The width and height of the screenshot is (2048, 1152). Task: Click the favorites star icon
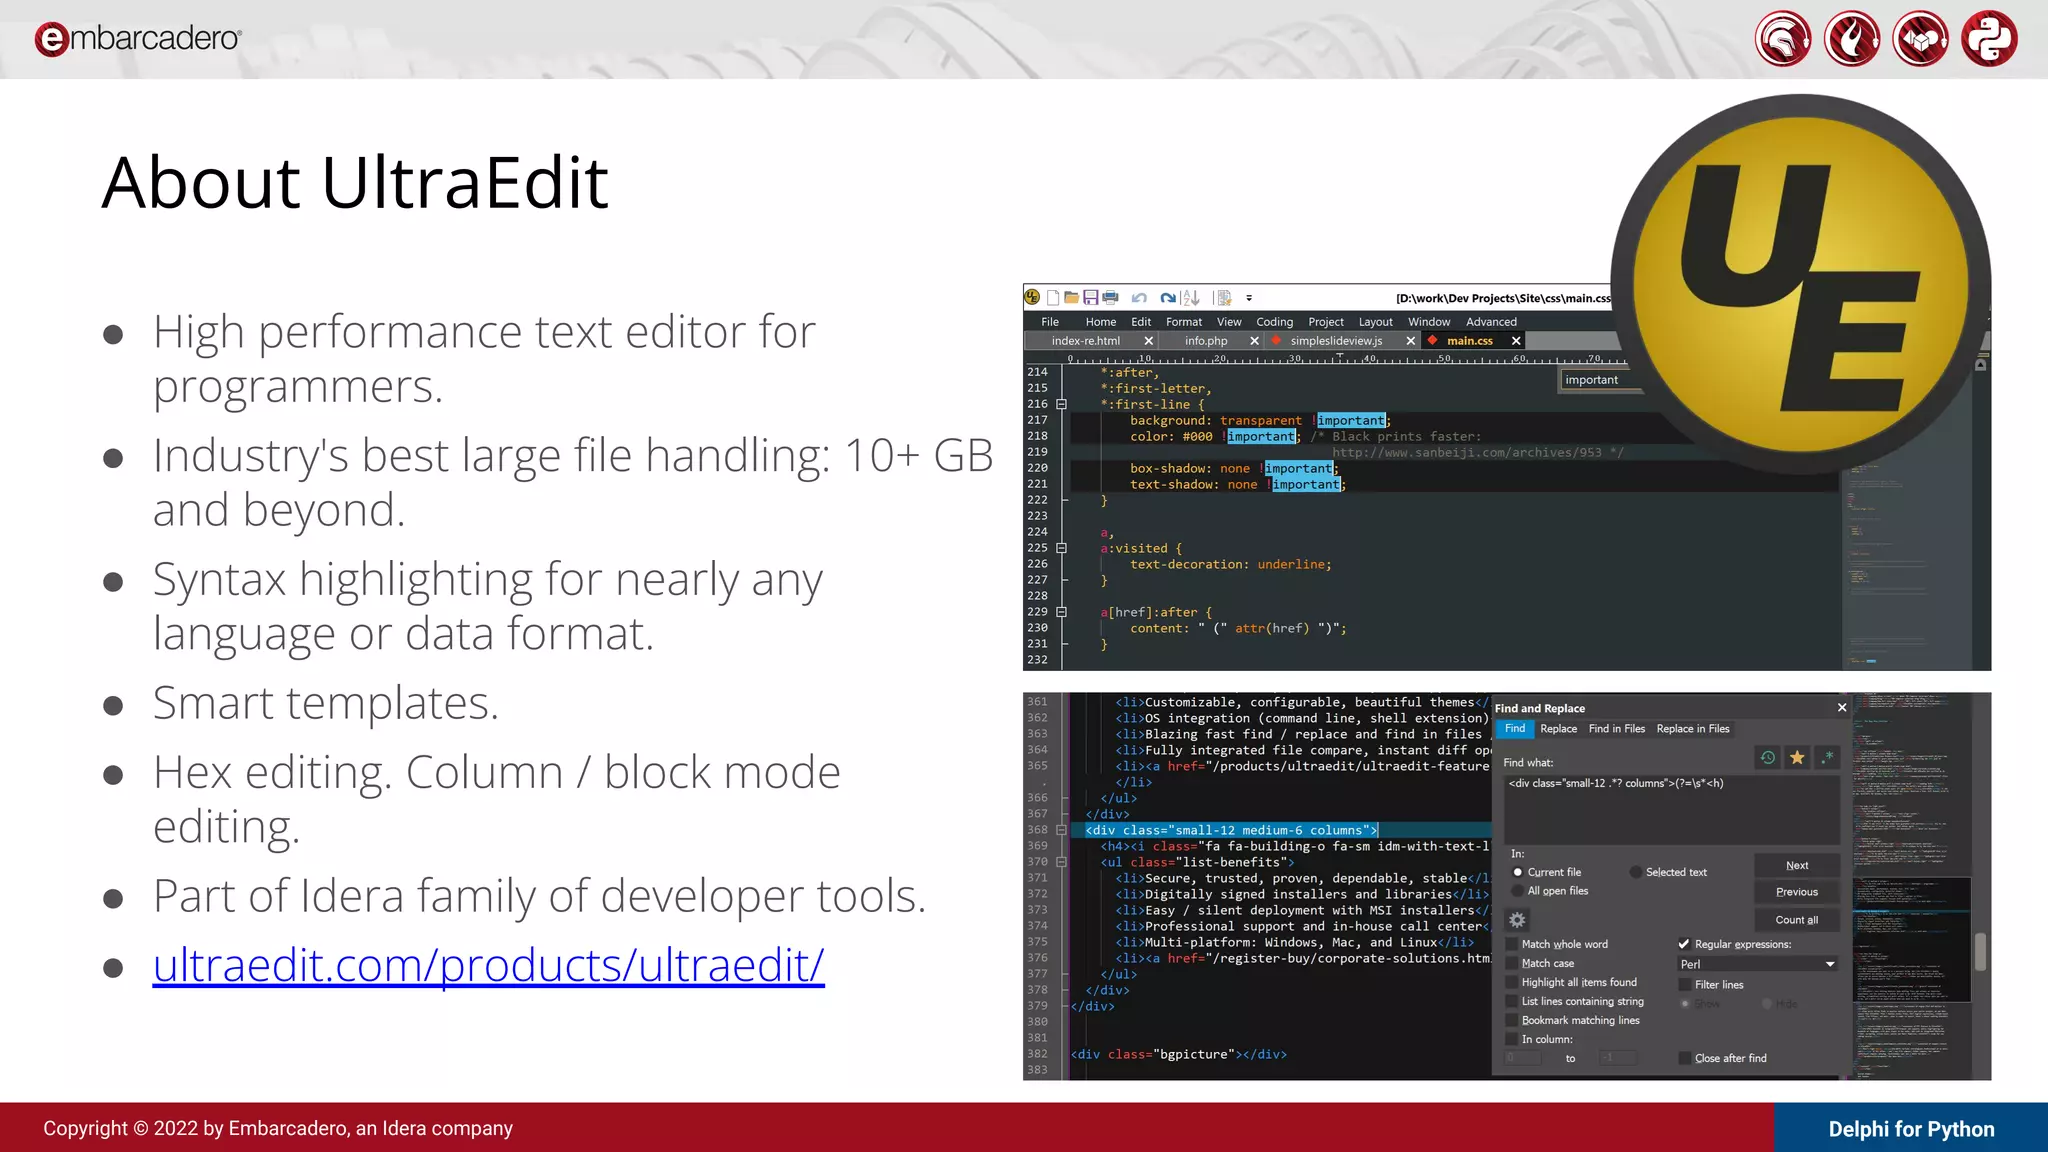[x=1797, y=758]
